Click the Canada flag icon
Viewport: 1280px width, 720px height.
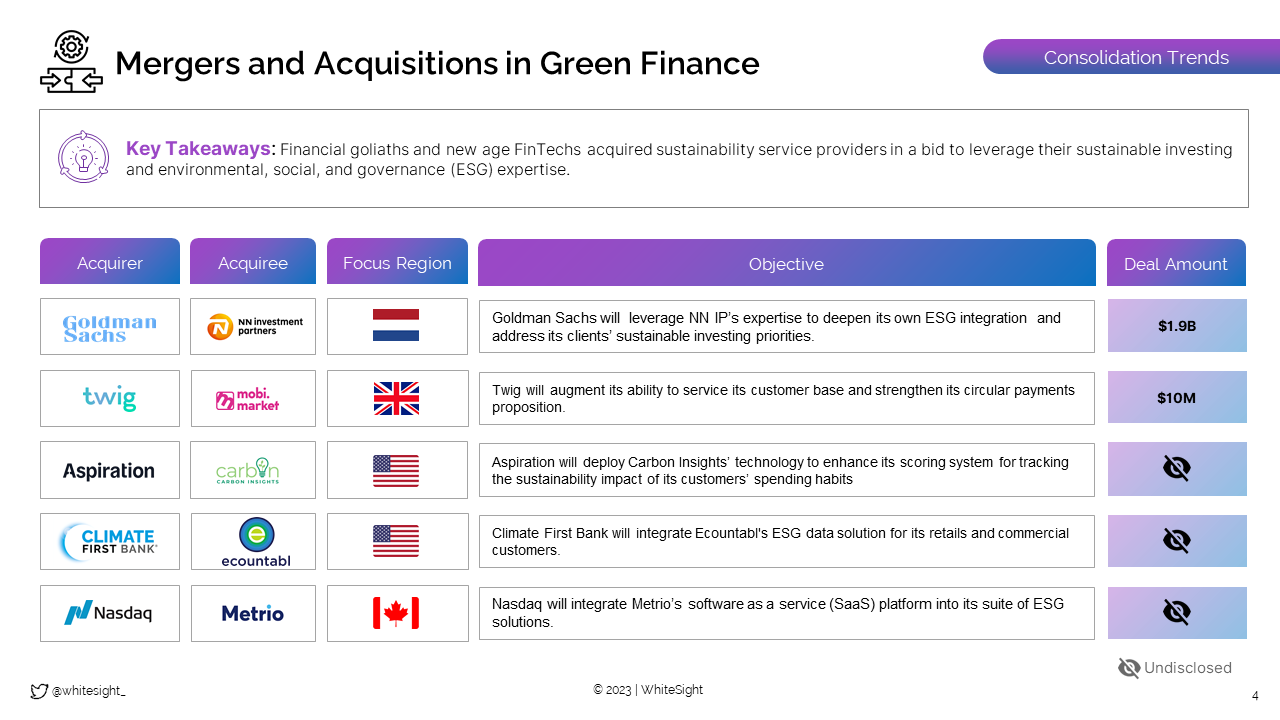(x=396, y=613)
